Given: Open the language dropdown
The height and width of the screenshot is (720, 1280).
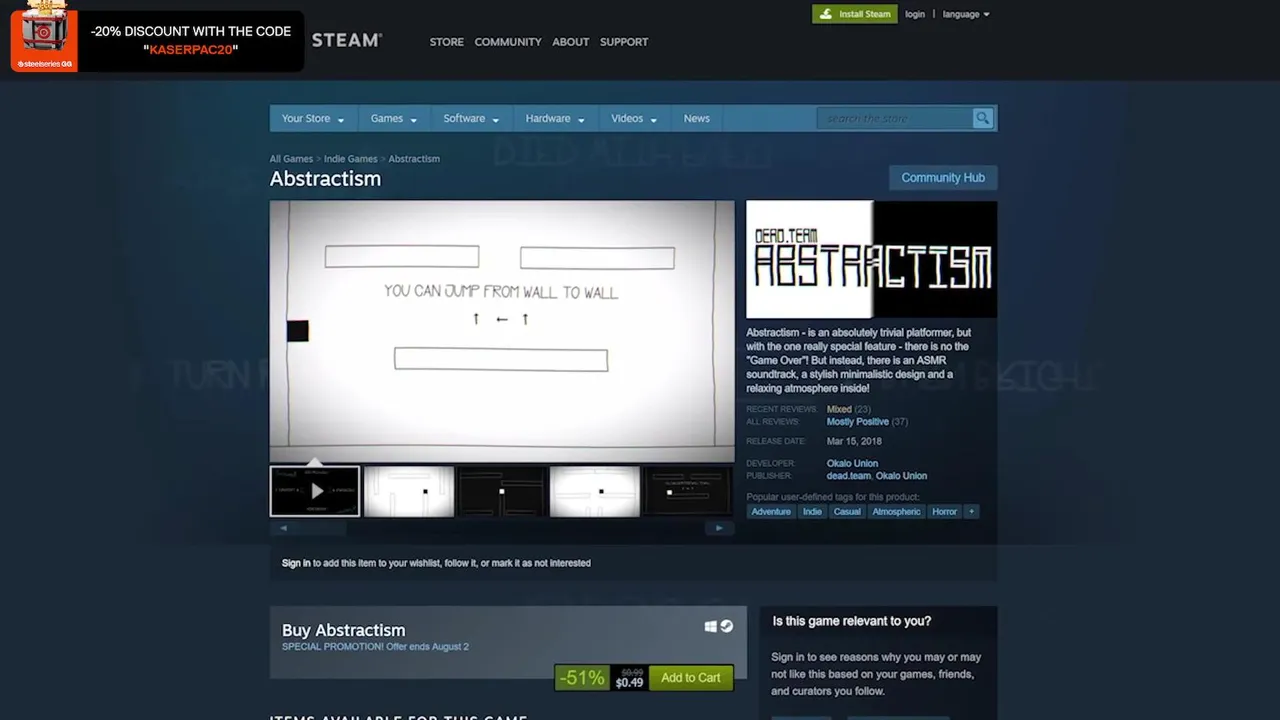Looking at the screenshot, I should click(966, 14).
